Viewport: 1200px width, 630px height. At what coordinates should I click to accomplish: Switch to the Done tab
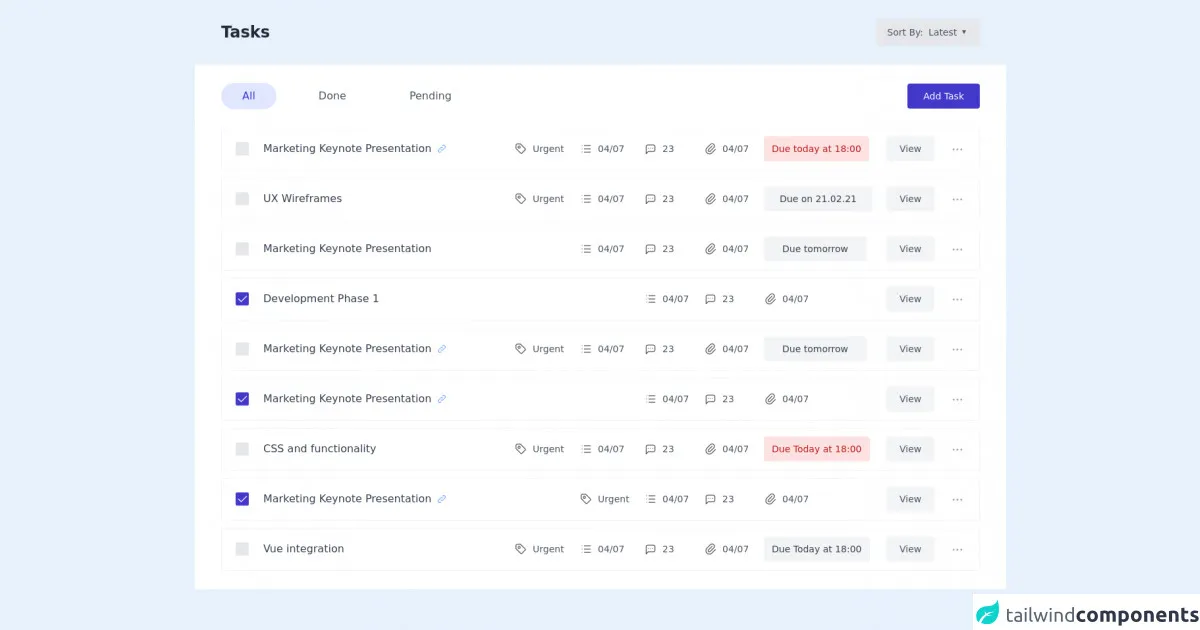(x=332, y=96)
